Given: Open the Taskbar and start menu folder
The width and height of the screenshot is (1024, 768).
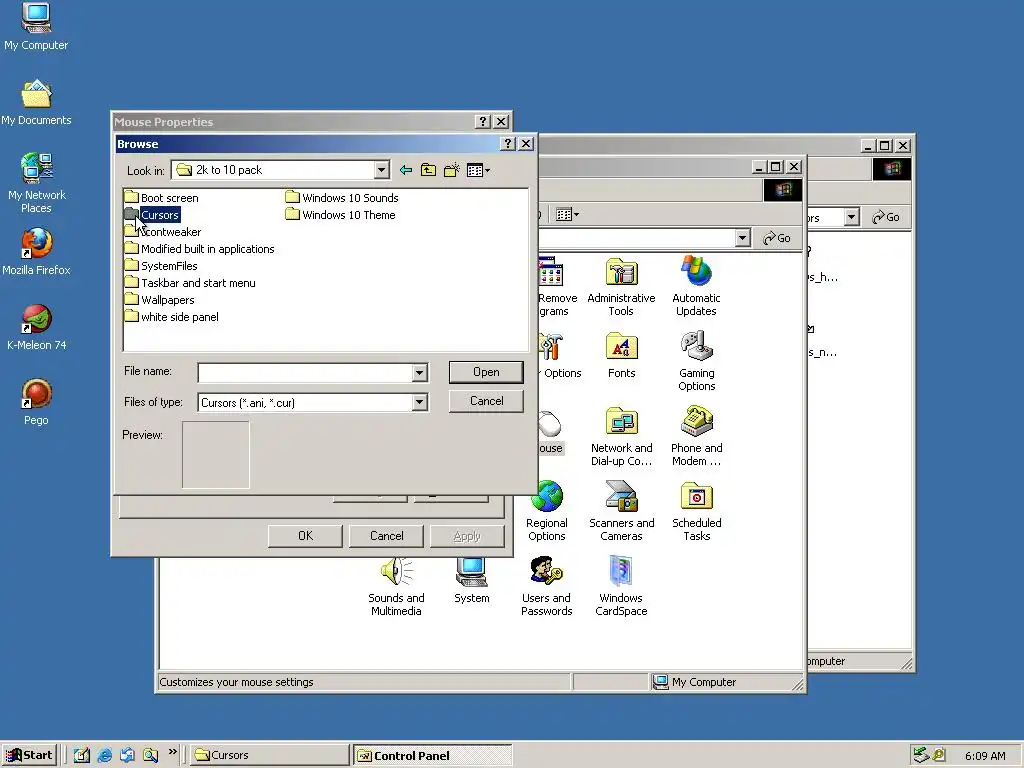Looking at the screenshot, I should (x=190, y=283).
